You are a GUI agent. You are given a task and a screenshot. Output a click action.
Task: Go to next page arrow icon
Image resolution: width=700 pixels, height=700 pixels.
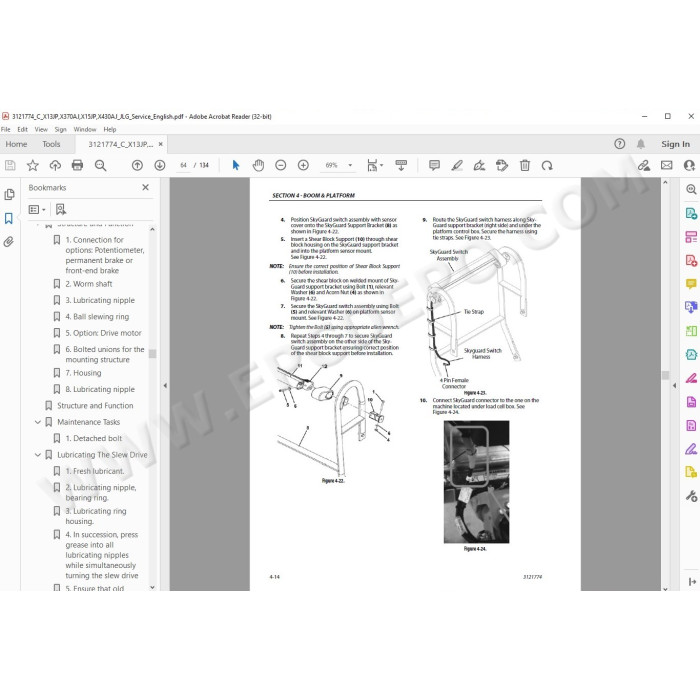(160, 166)
